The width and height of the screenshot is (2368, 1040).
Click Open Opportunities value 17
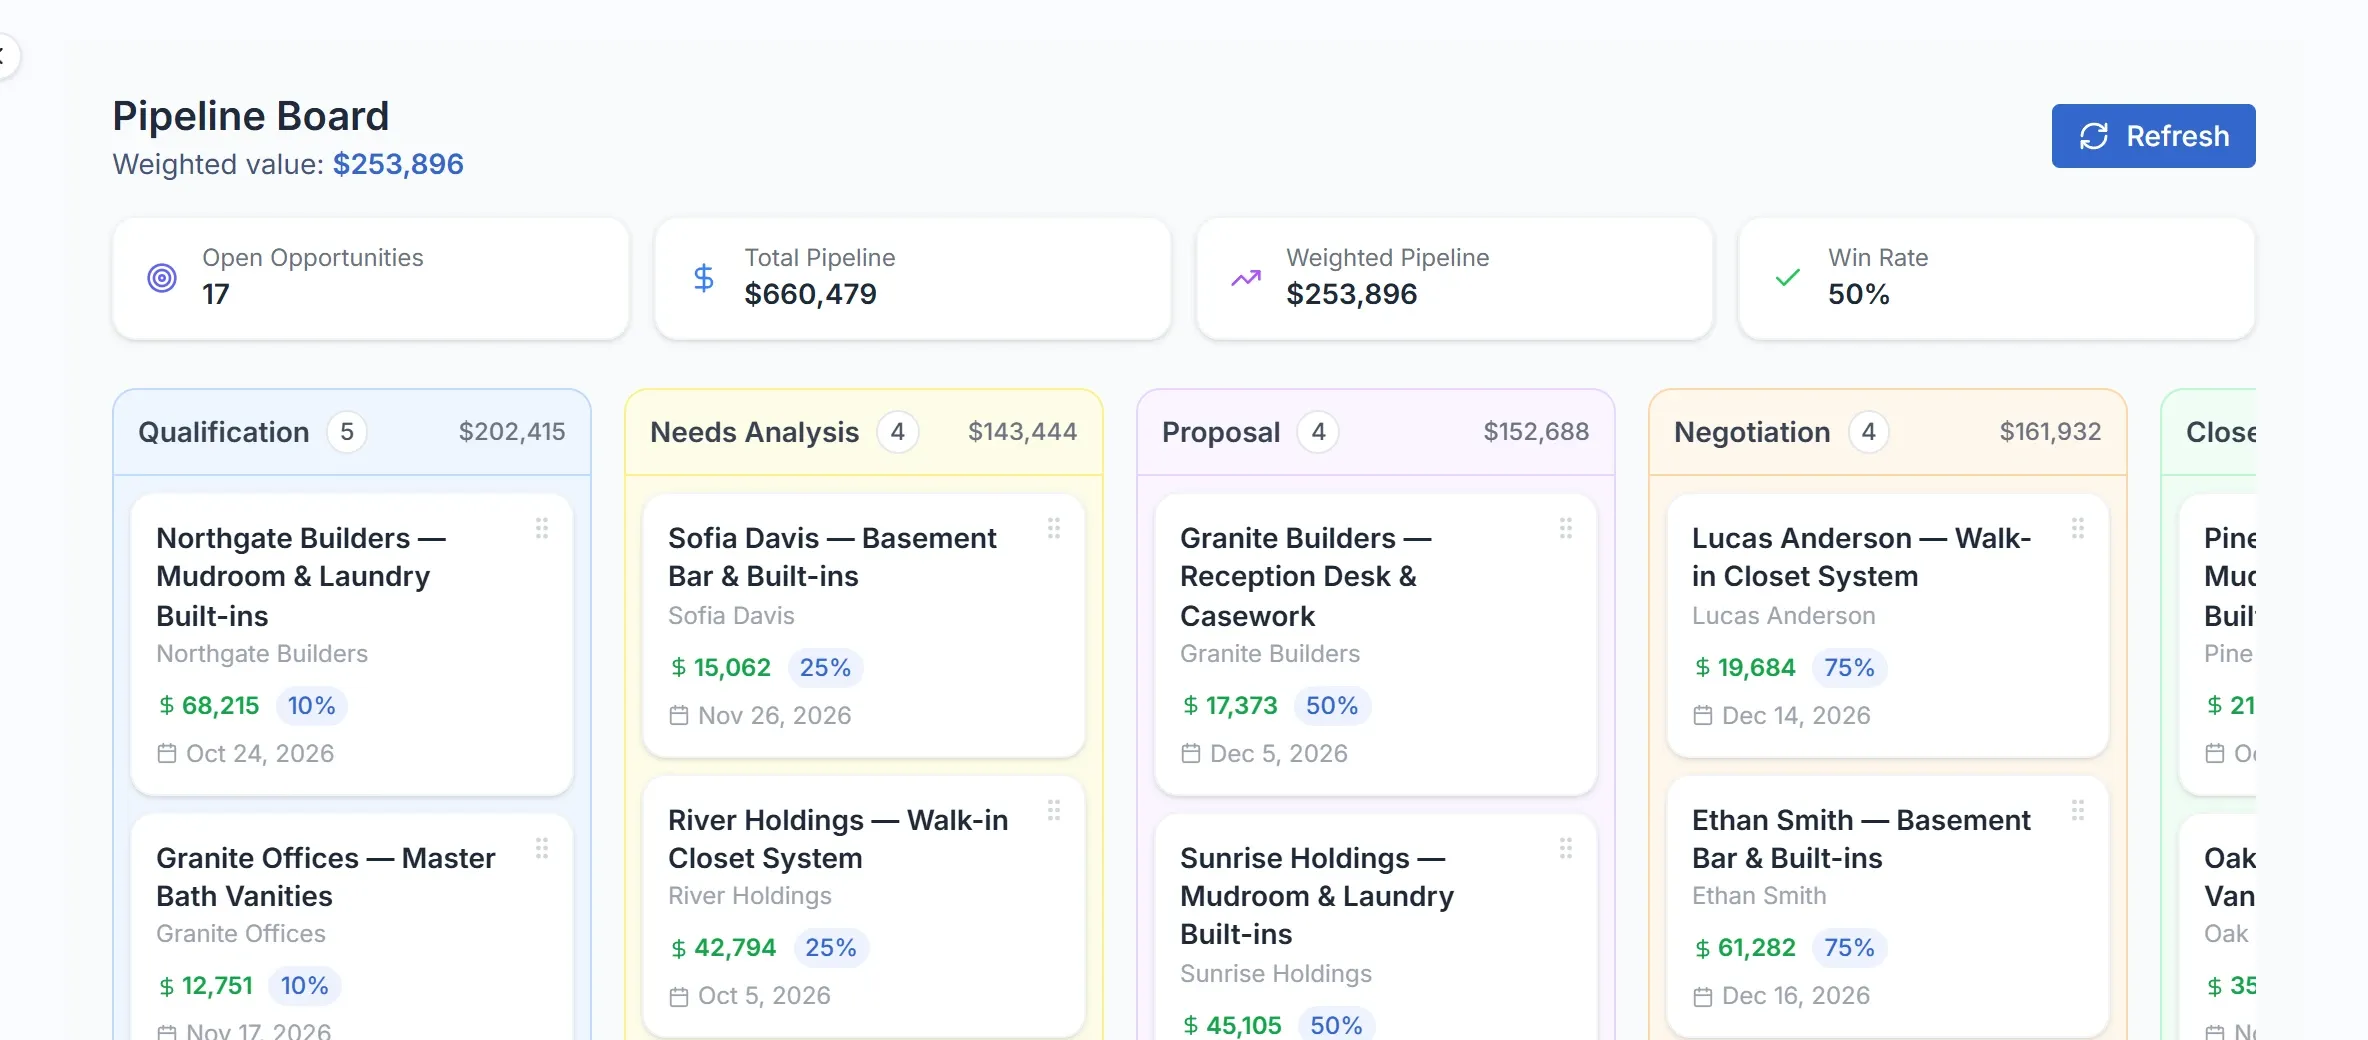pyautogui.click(x=216, y=294)
